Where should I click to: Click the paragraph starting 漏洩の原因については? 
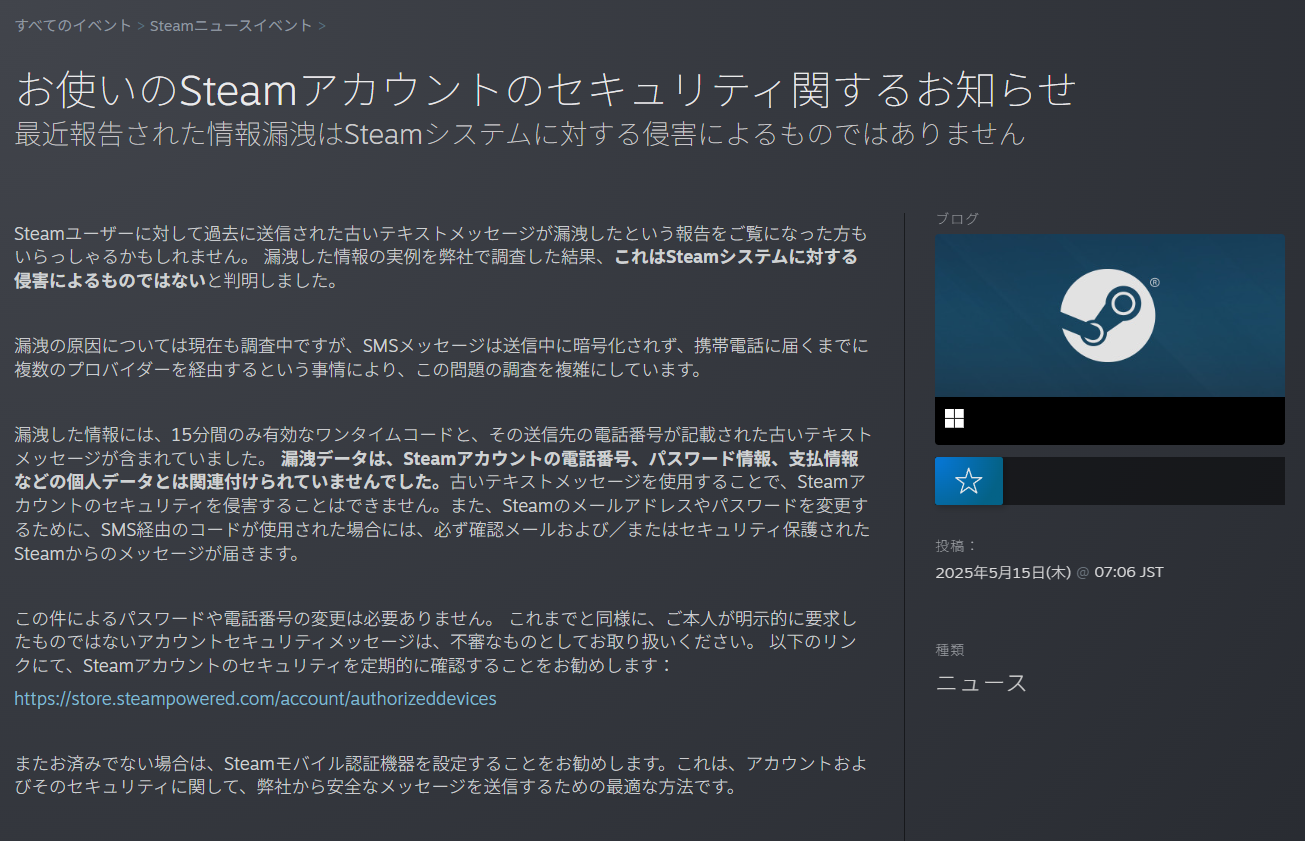pyautogui.click(x=441, y=358)
